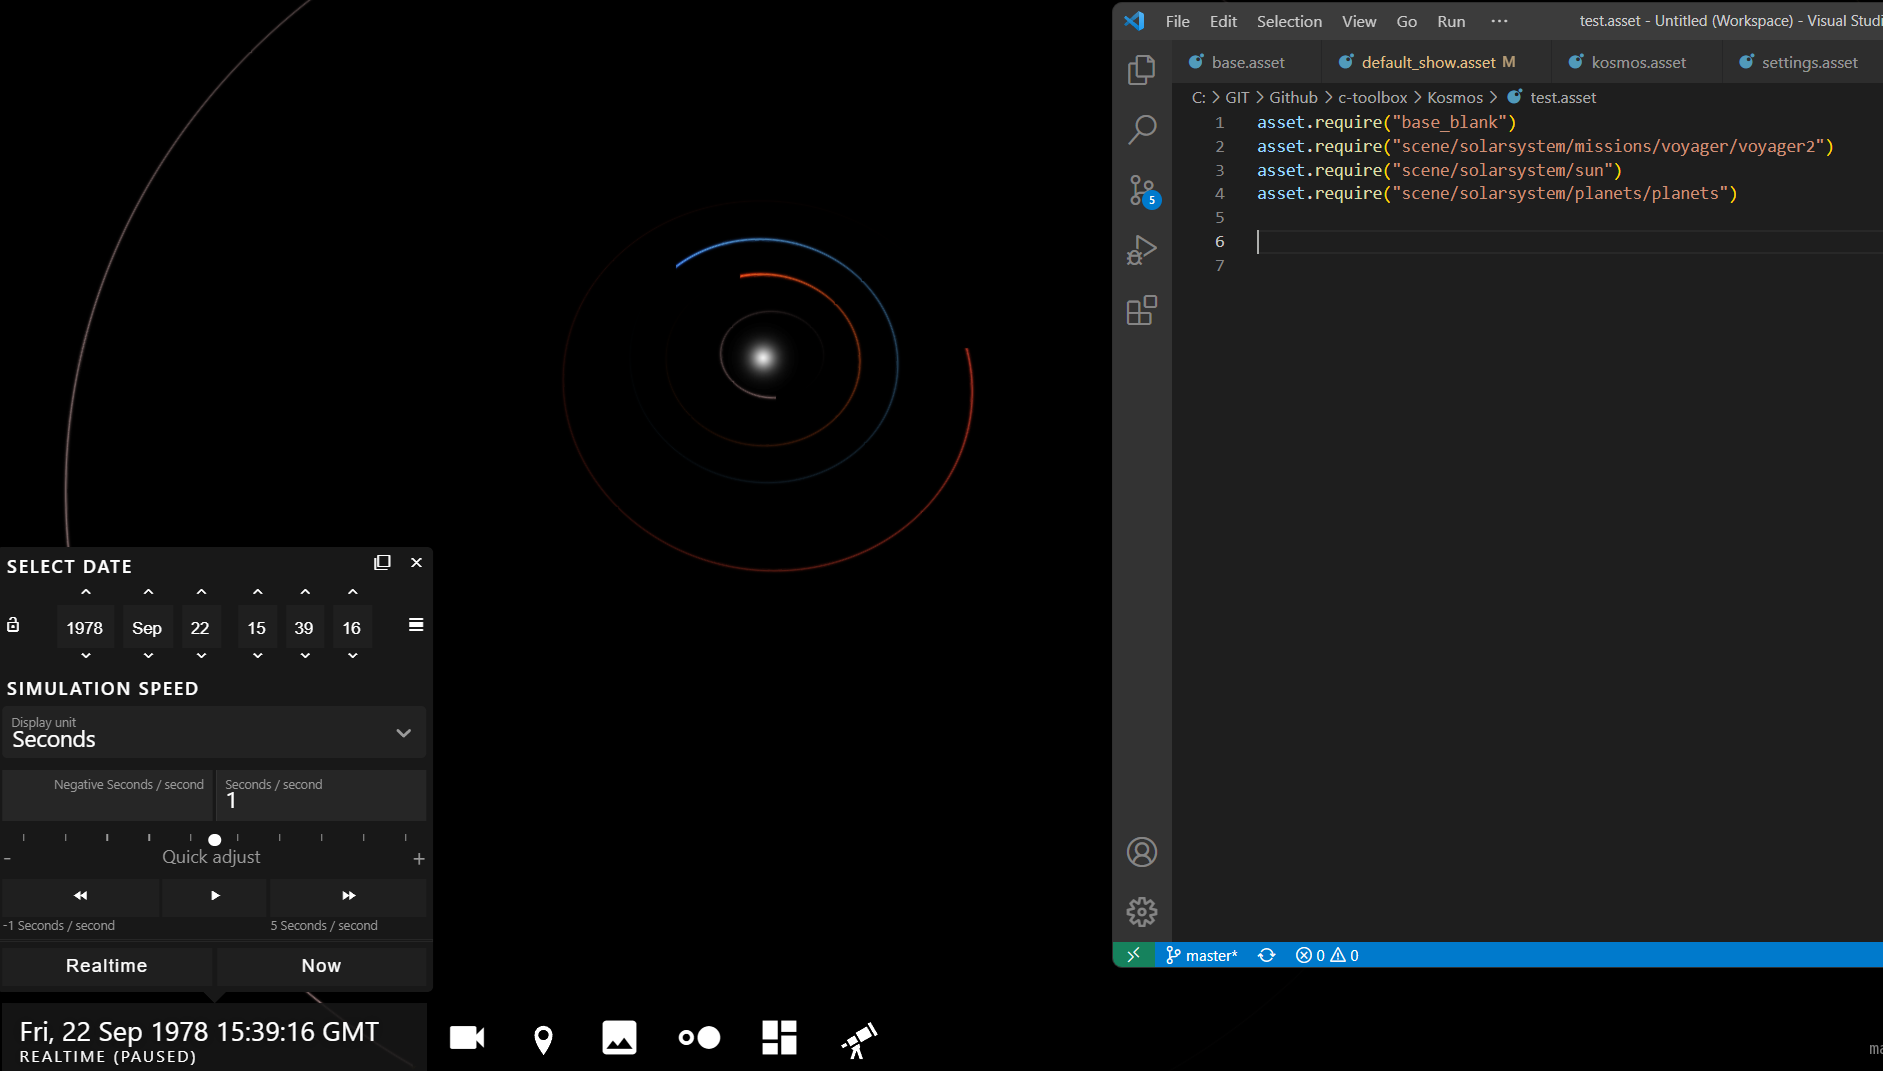Open Source Control view with badge
Image resolution: width=1883 pixels, height=1071 pixels.
point(1141,190)
